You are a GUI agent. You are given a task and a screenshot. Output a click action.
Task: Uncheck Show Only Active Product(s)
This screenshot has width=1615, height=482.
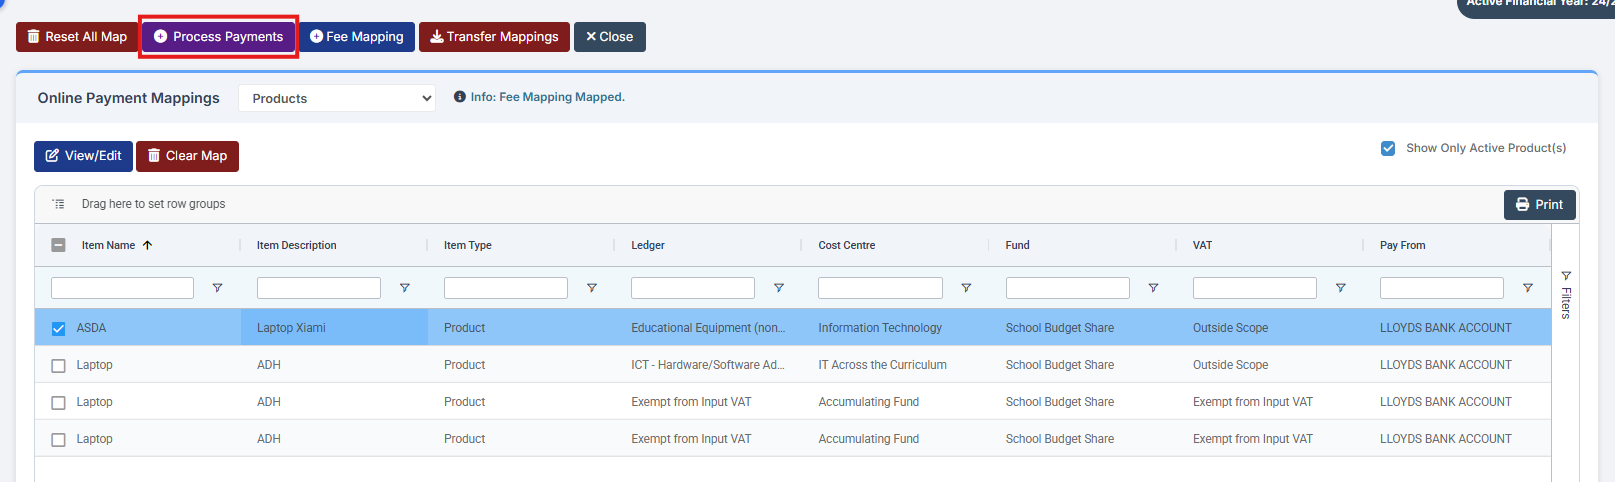(1388, 148)
